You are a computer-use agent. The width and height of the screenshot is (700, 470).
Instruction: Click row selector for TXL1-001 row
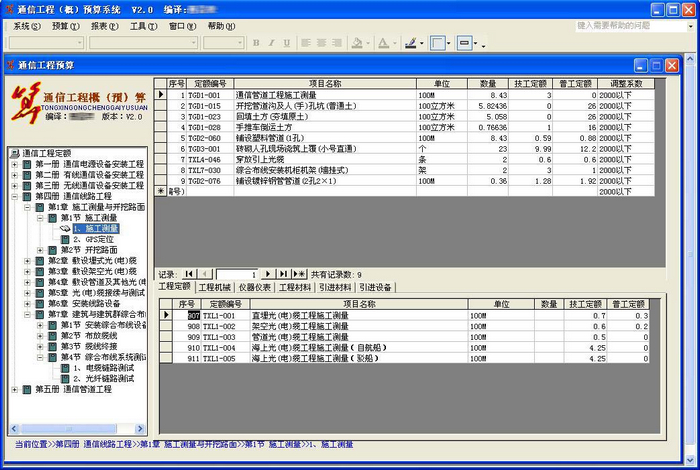click(x=166, y=315)
